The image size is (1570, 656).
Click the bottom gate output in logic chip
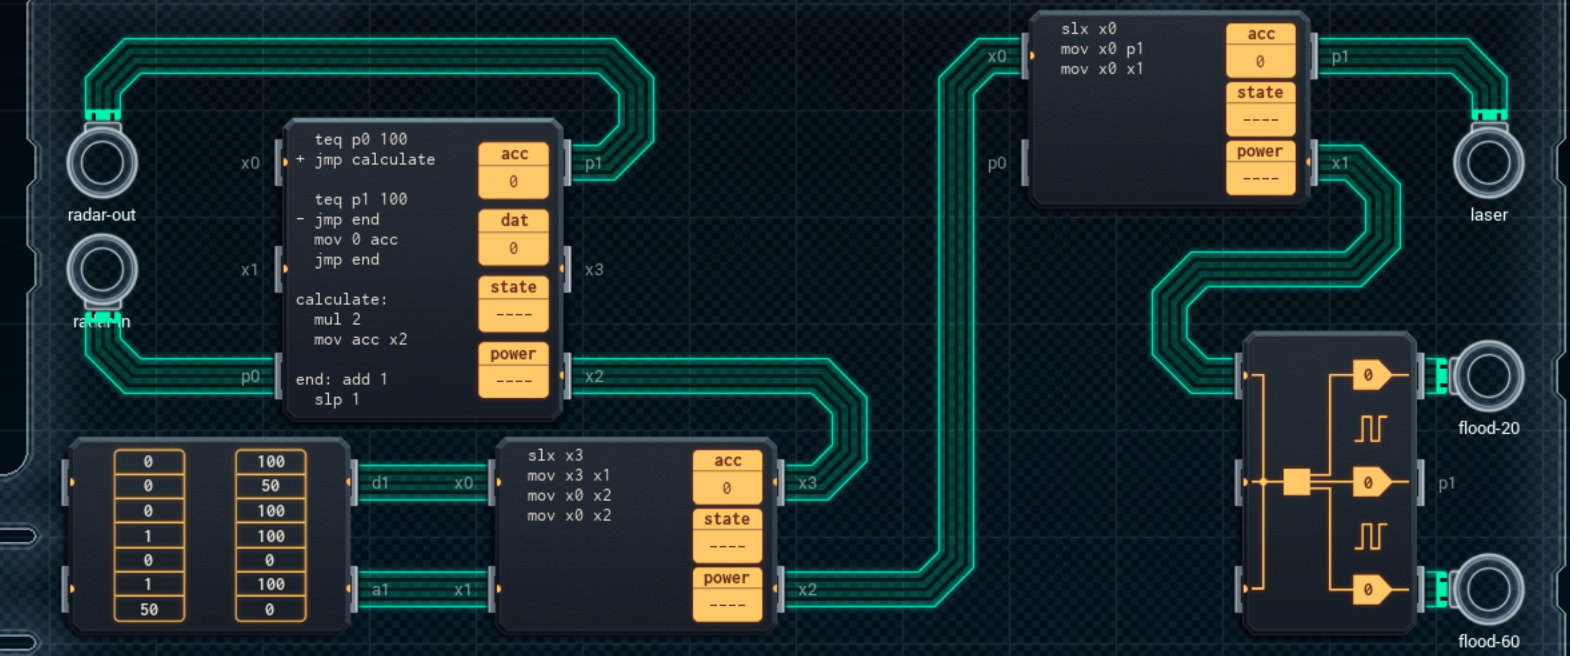click(1370, 589)
